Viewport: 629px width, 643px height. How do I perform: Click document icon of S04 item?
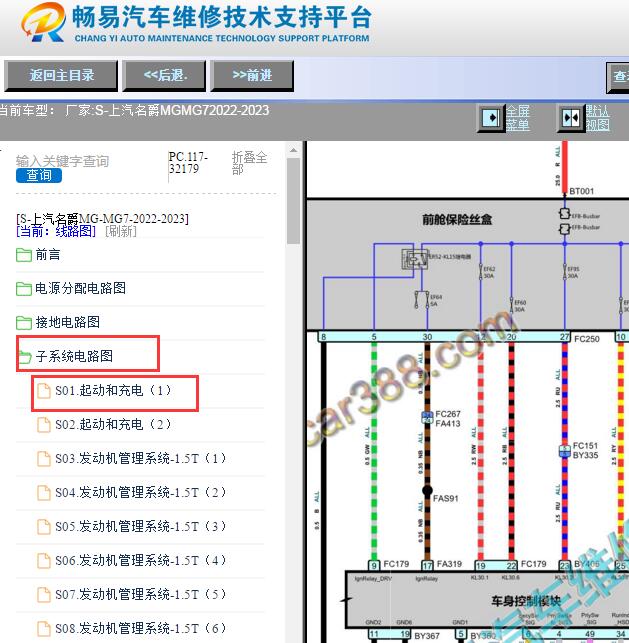coord(43,493)
